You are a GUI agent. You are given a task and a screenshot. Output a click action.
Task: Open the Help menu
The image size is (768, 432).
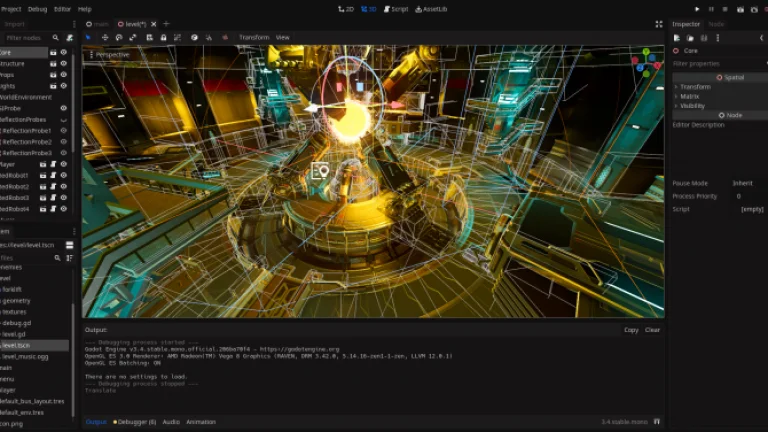point(85,9)
